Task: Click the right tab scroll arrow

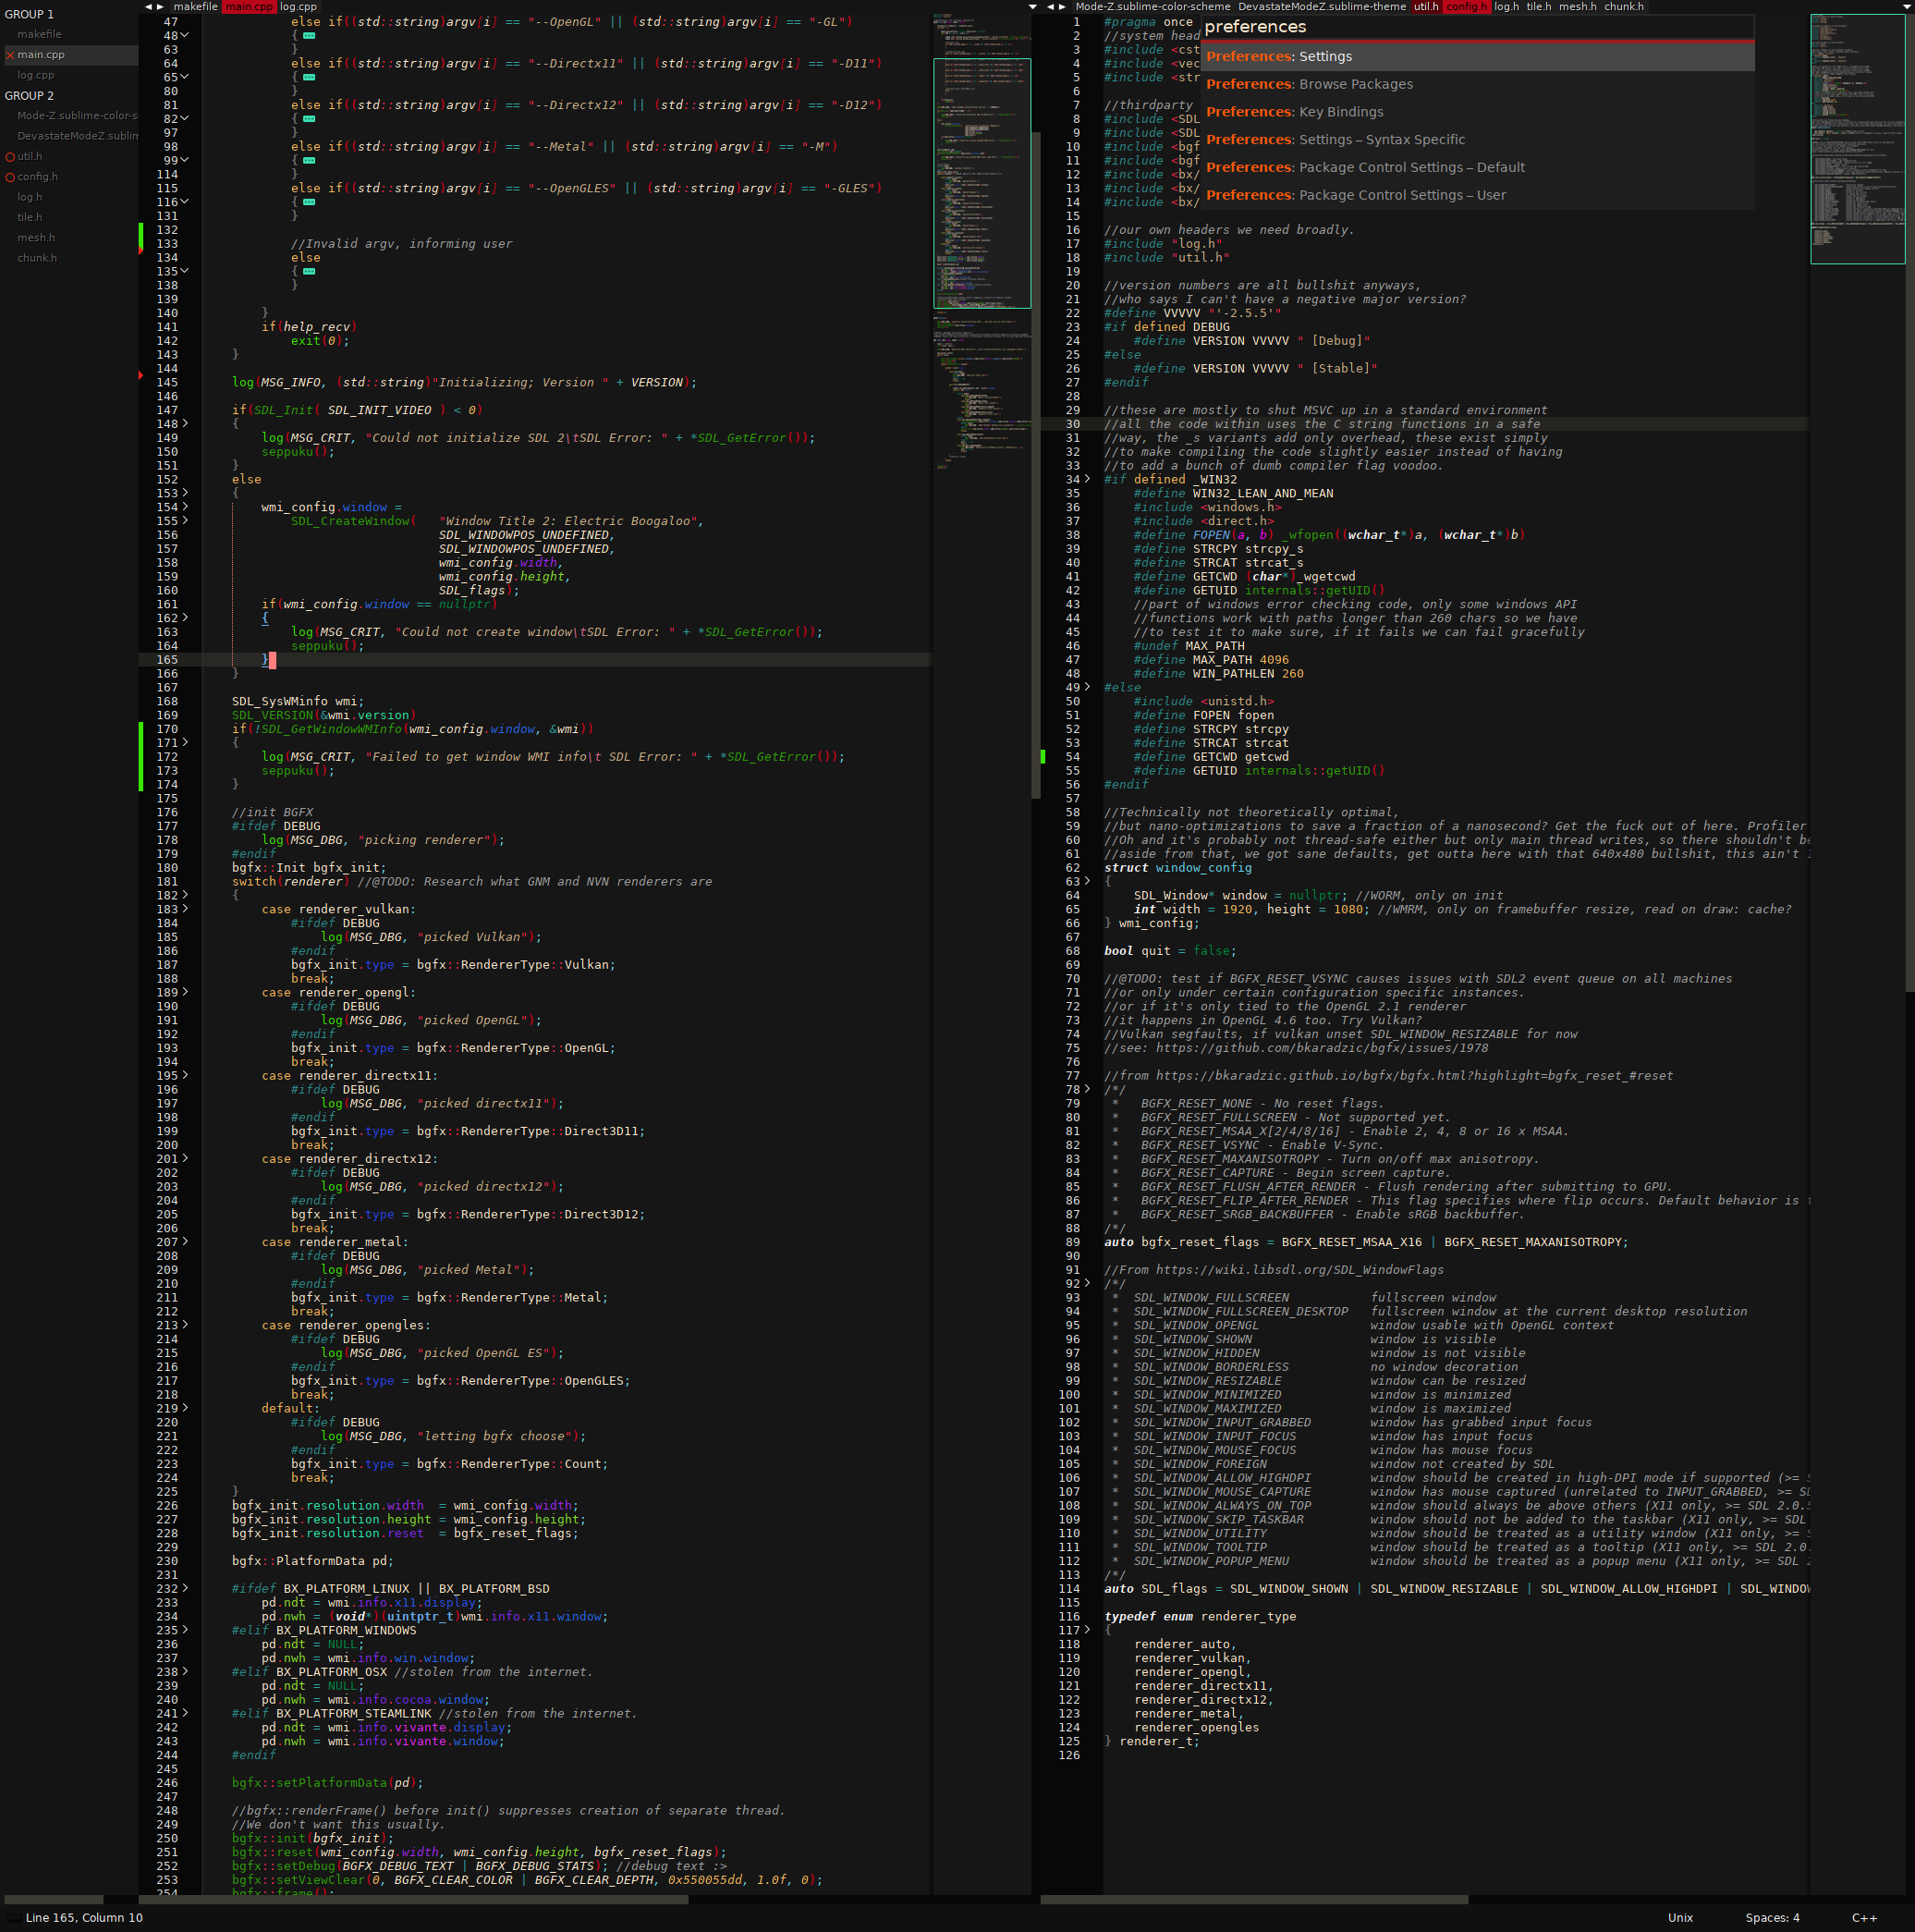Action: (163, 6)
